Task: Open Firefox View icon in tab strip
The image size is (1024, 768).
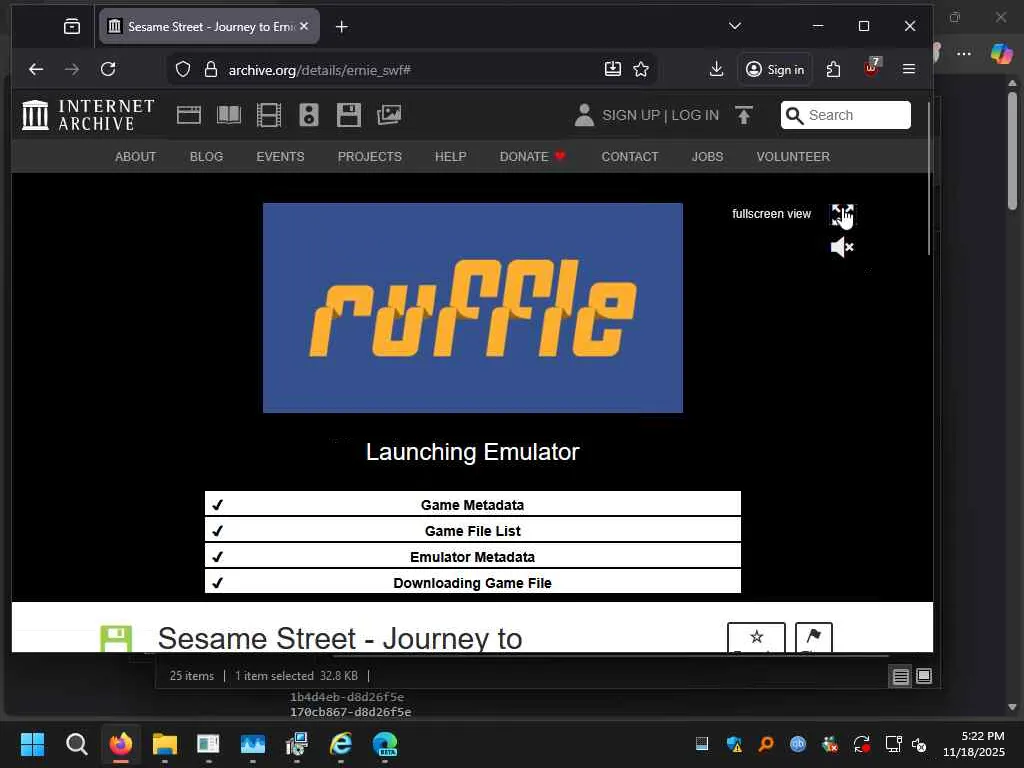Action: [x=72, y=26]
